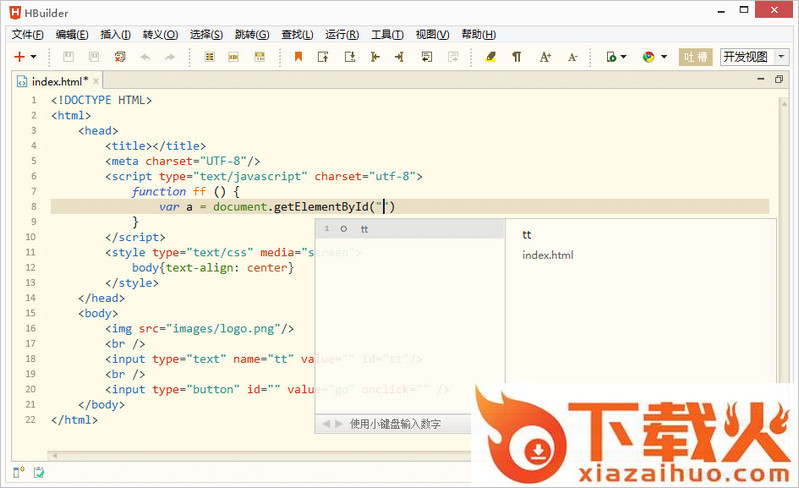
Task: Decrease font size with A- icon
Action: (573, 57)
